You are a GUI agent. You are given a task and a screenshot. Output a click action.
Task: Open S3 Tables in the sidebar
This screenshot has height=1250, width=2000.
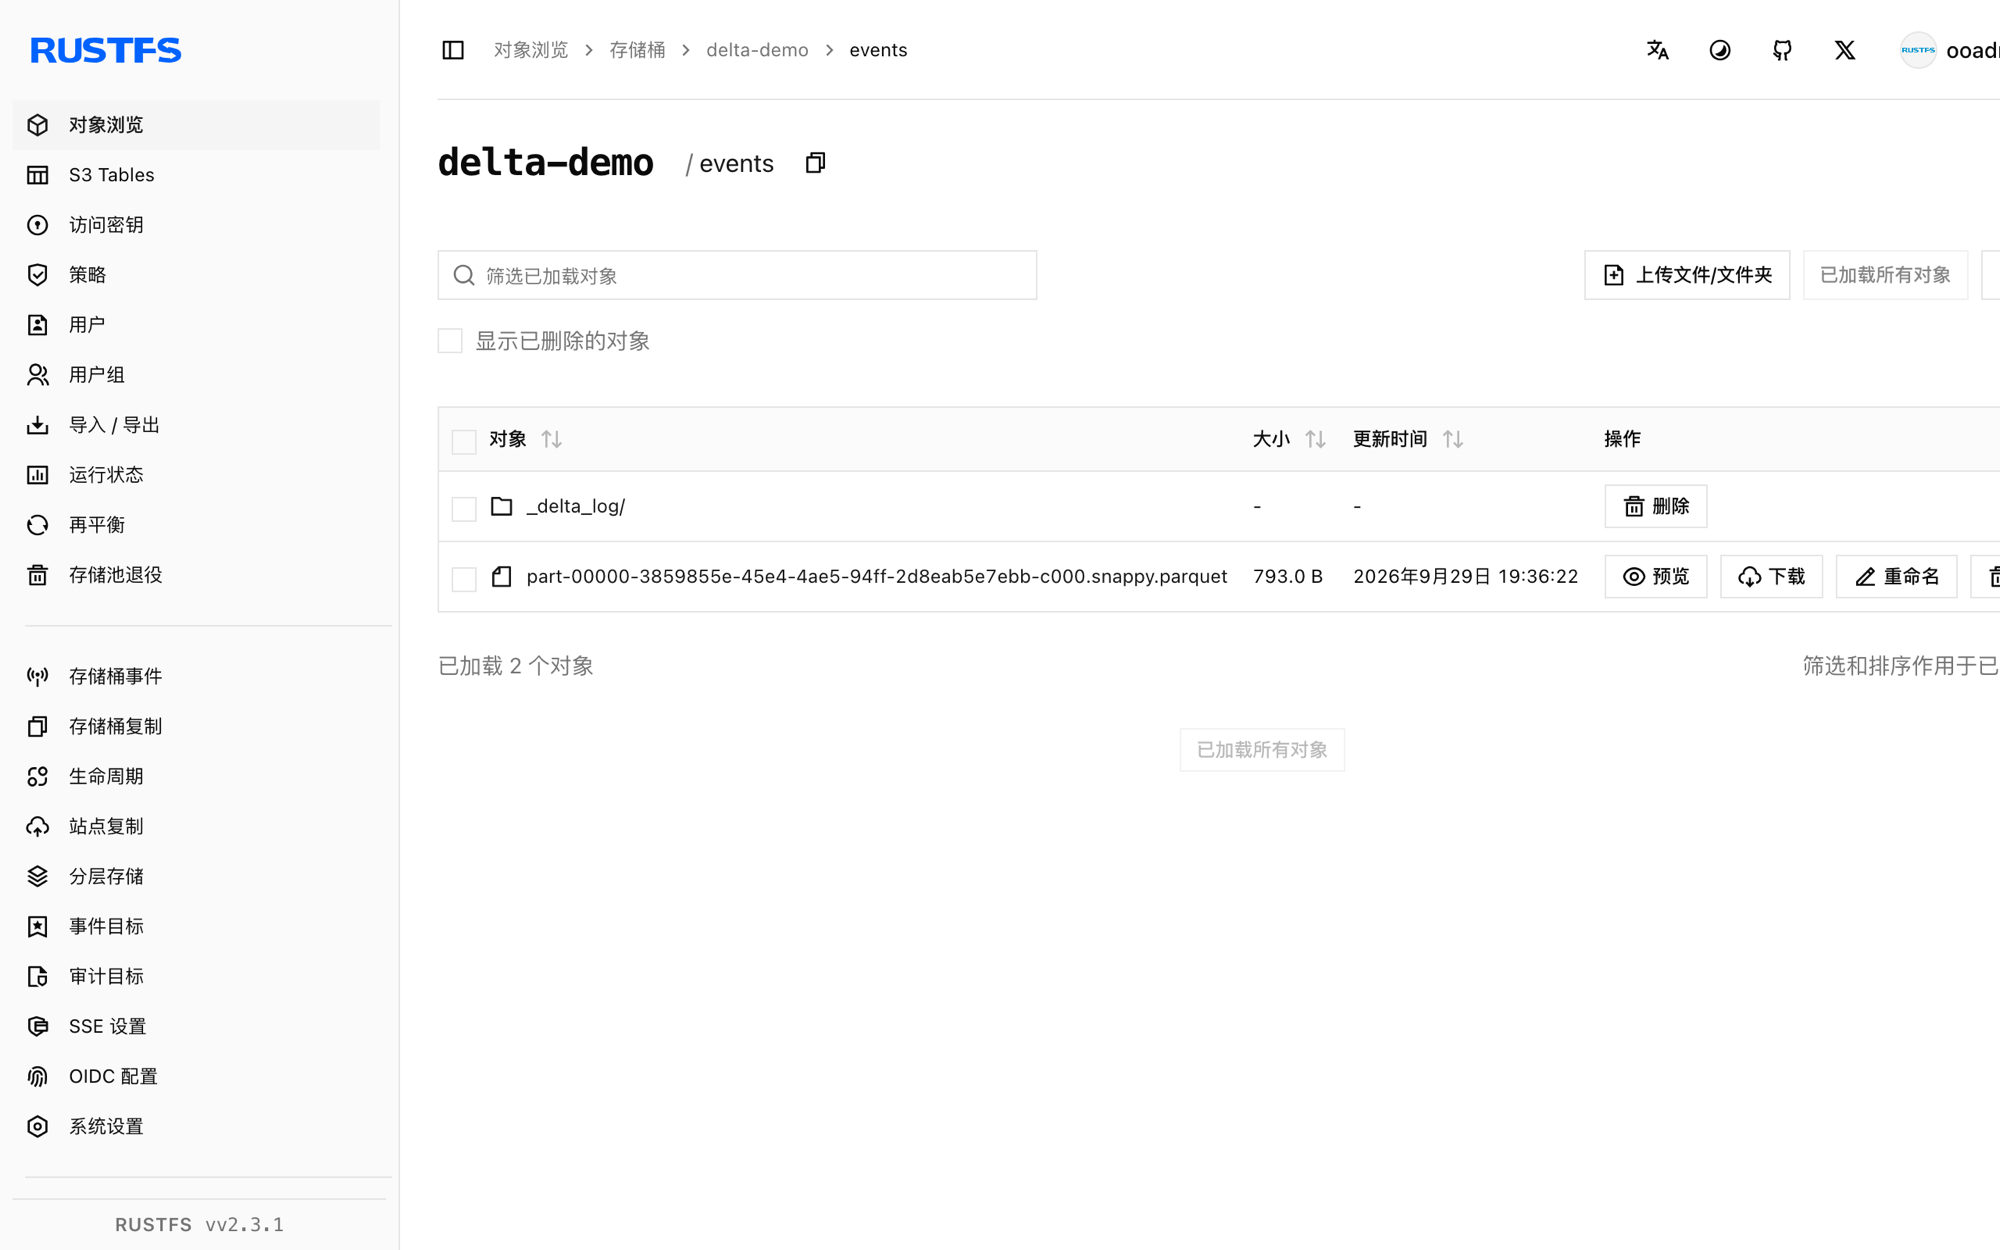click(x=196, y=175)
